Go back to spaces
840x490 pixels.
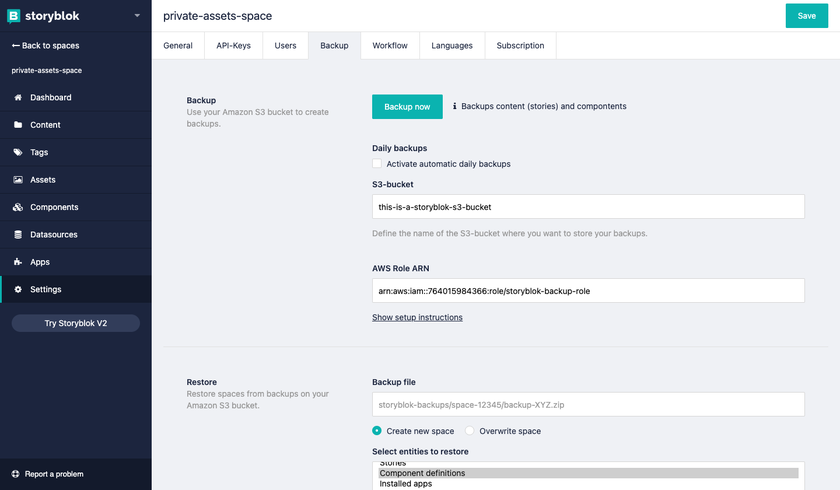click(x=46, y=46)
